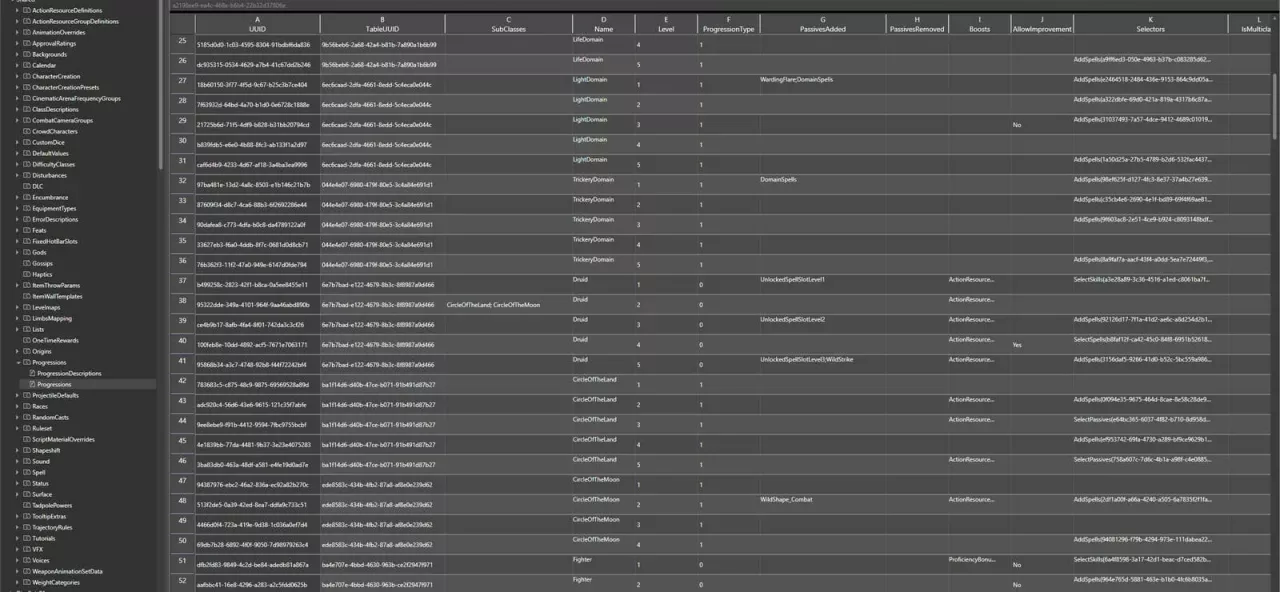Click the Voices folder icon
Viewport: 1280px width, 592px height.
[x=27, y=560]
